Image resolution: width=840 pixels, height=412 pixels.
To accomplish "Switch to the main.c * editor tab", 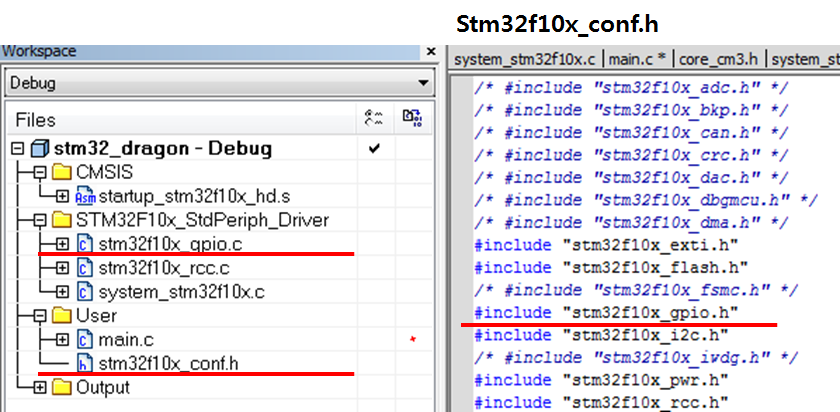I will [x=636, y=59].
